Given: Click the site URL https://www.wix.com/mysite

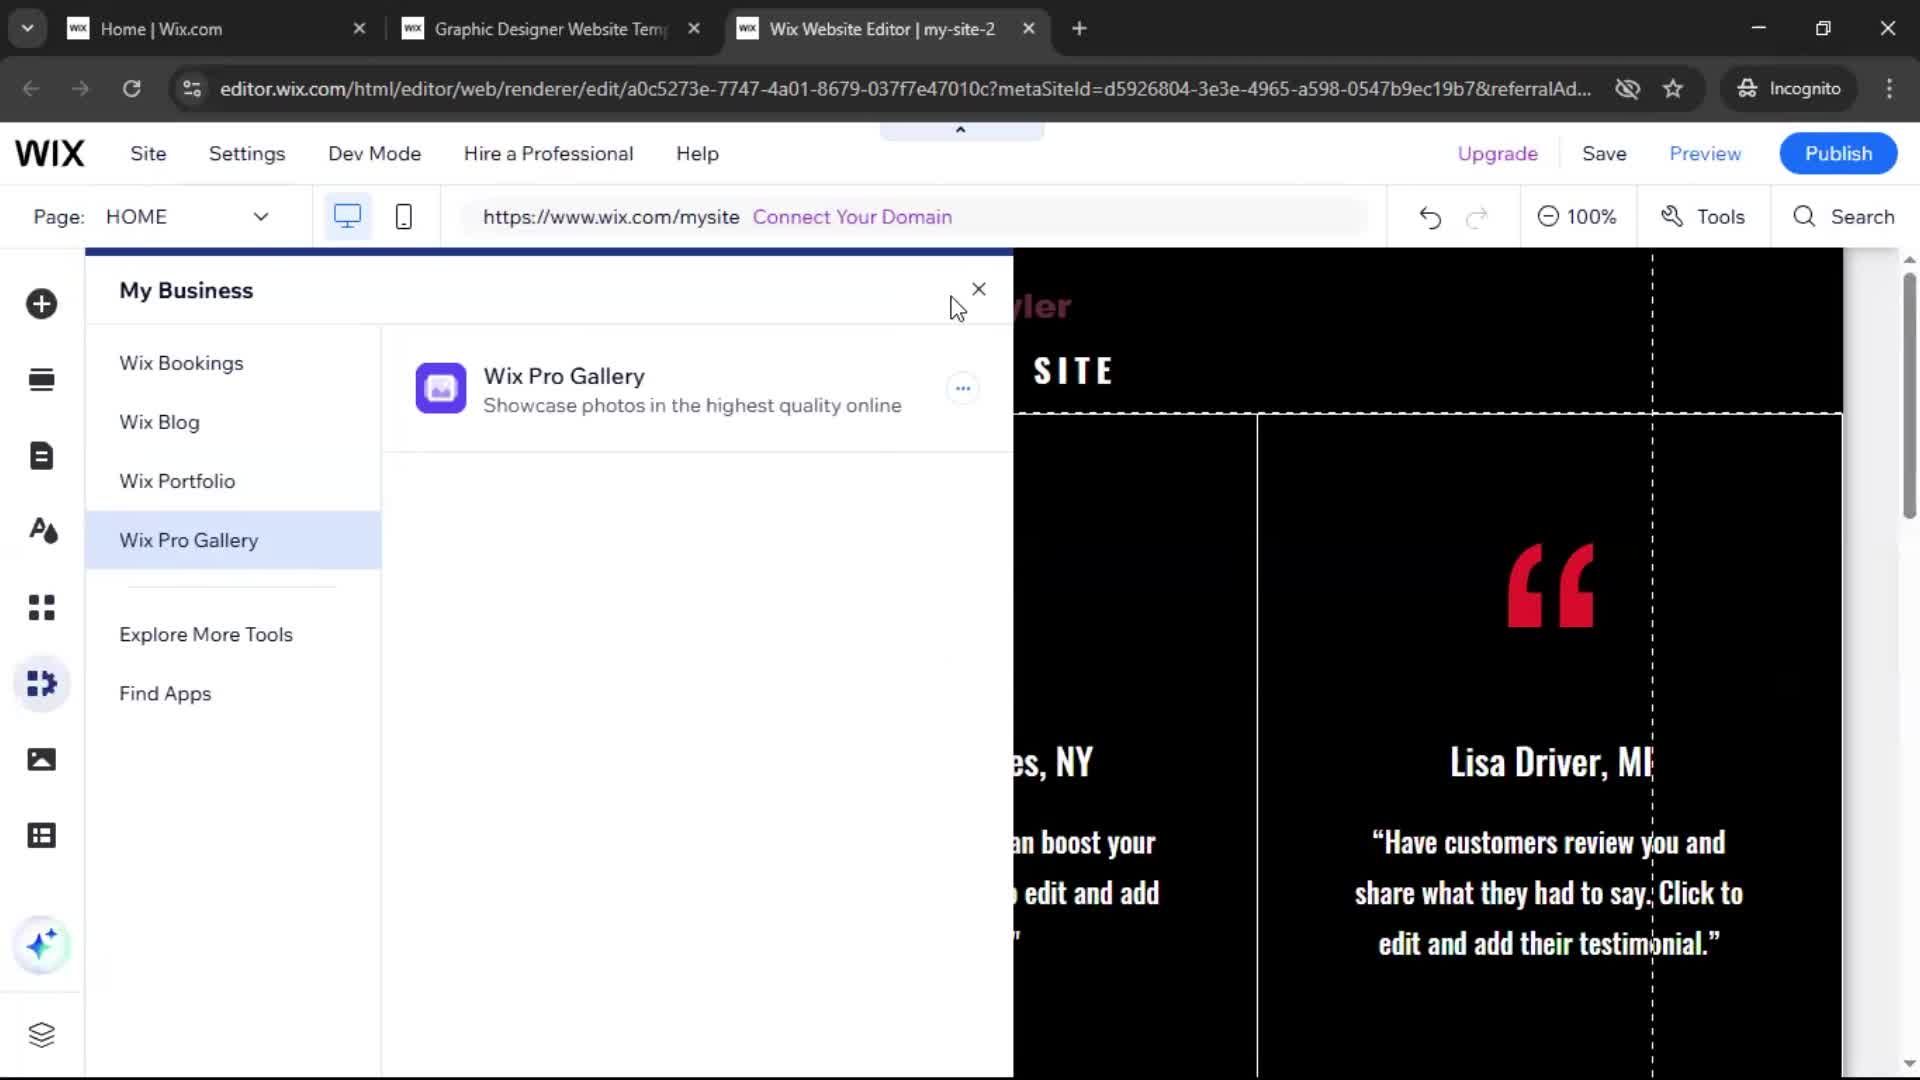Looking at the screenshot, I should (x=611, y=217).
